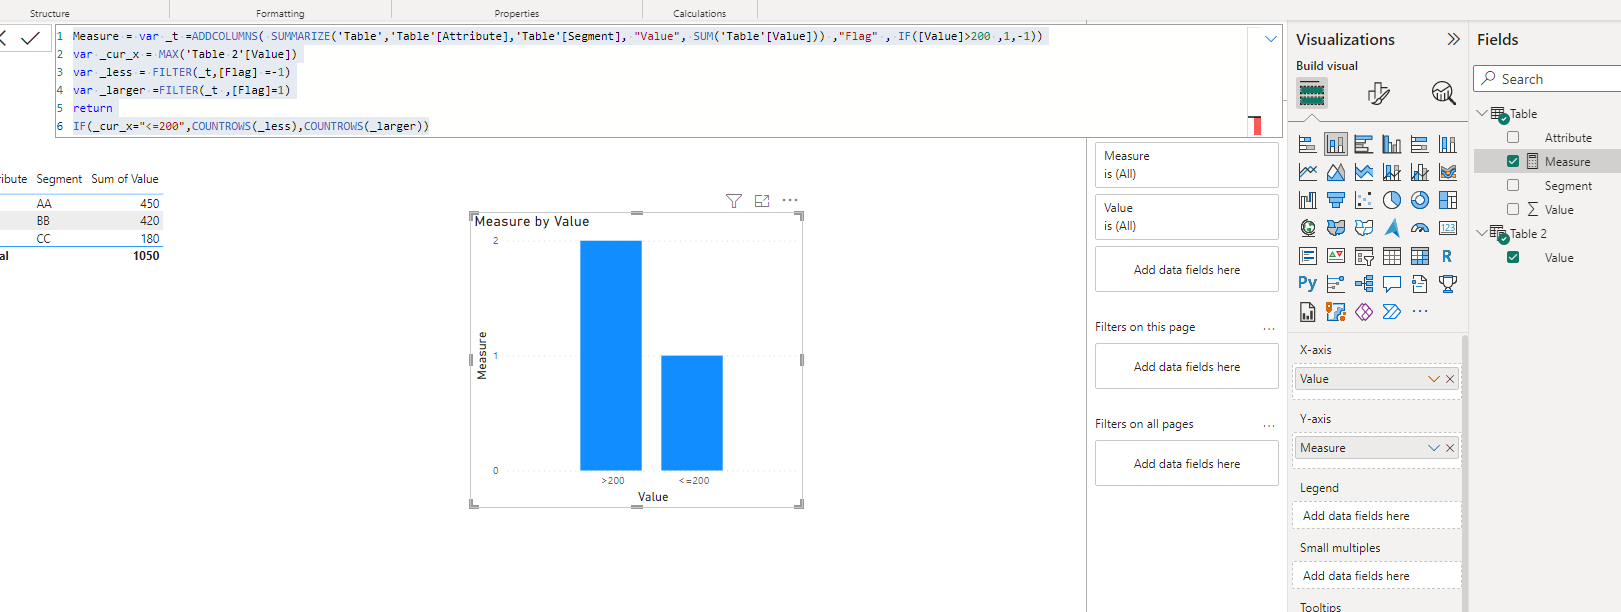1621x612 pixels.
Task: Select the 100% stacked bar chart visual
Action: (1419, 144)
